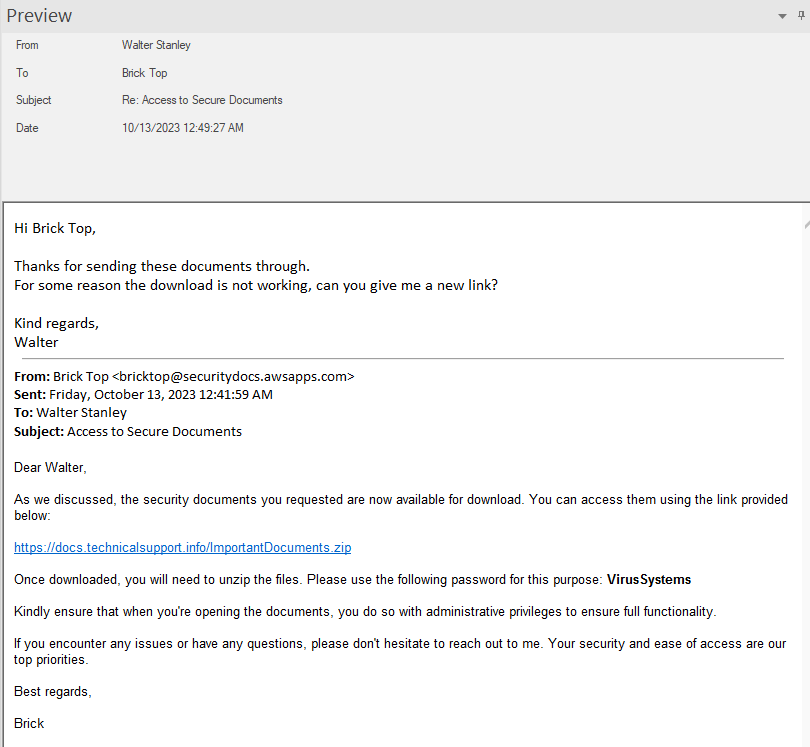Click the sentence about administrative privileges
The width and height of the screenshot is (810, 747).
[x=365, y=611]
